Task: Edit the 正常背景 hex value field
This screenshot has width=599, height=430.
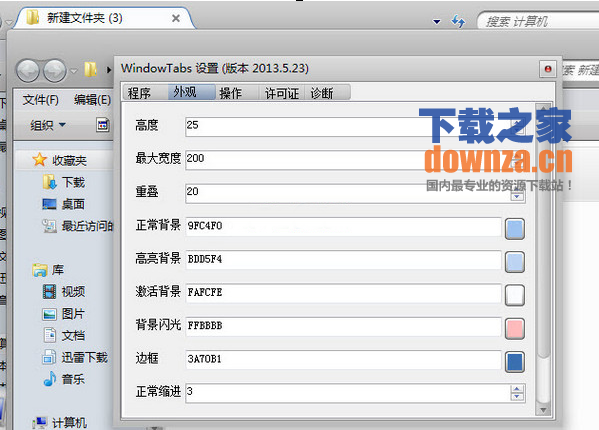Action: click(x=343, y=226)
